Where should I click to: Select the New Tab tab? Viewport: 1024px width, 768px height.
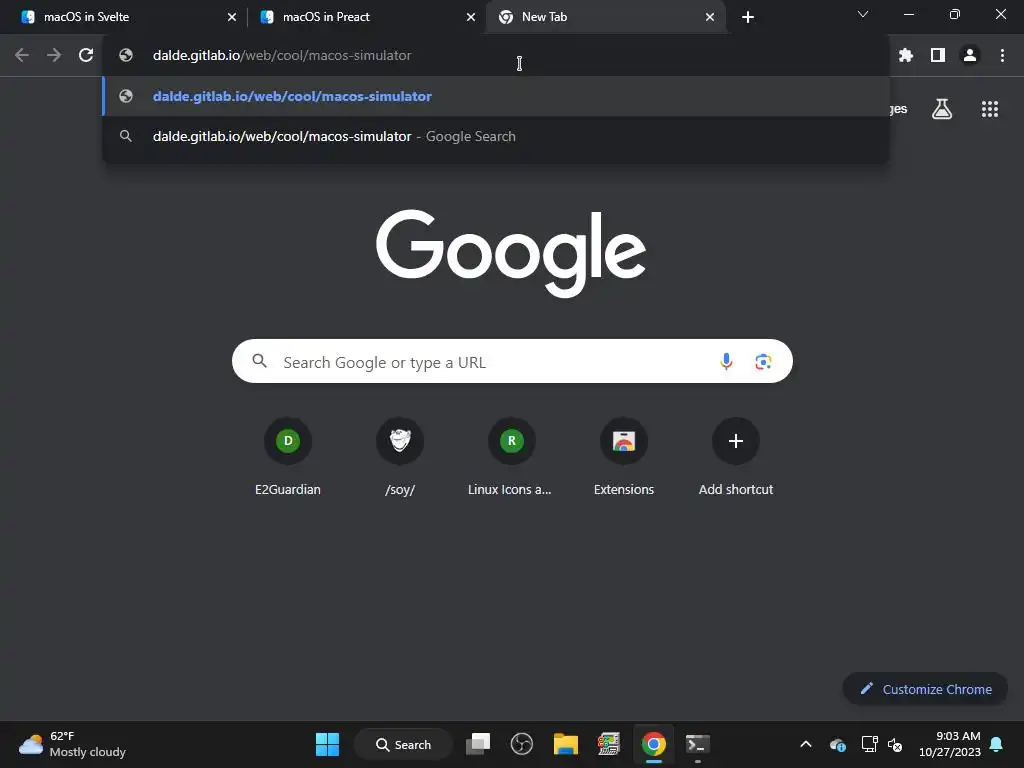coord(605,17)
